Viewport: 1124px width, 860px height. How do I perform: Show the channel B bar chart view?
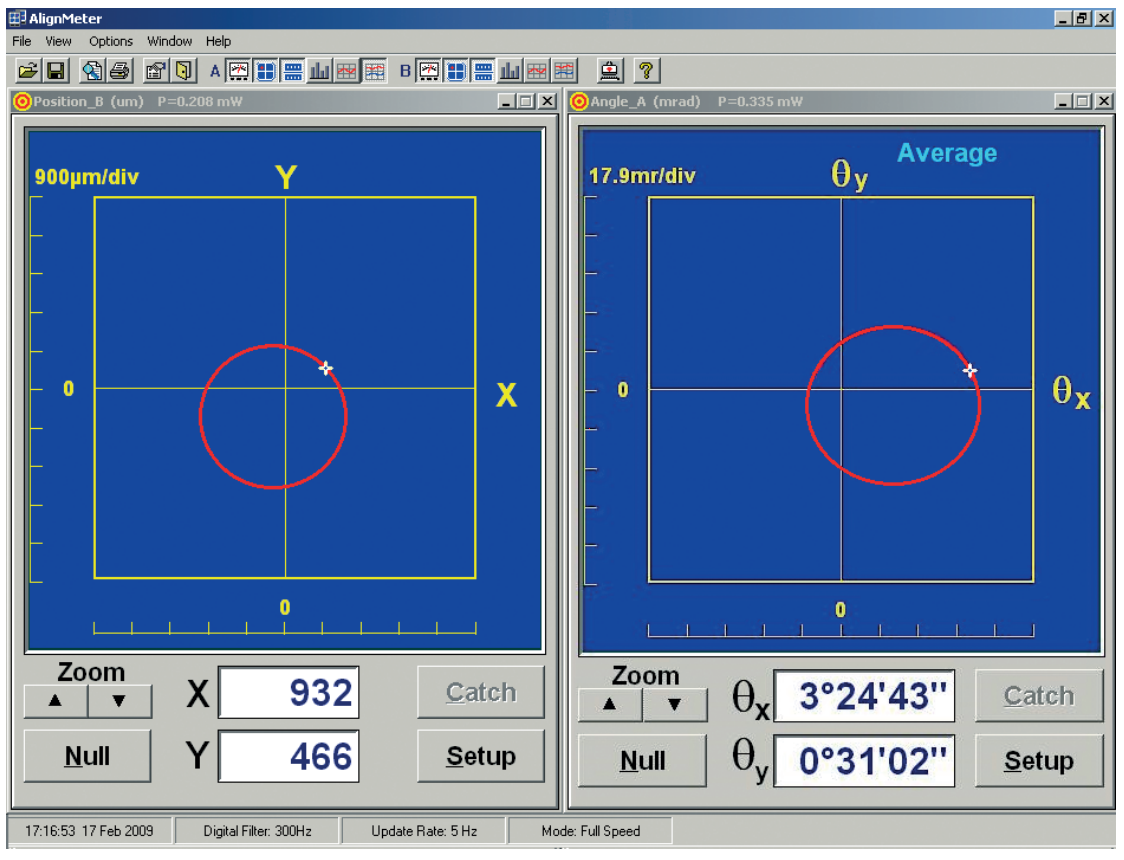tap(510, 71)
